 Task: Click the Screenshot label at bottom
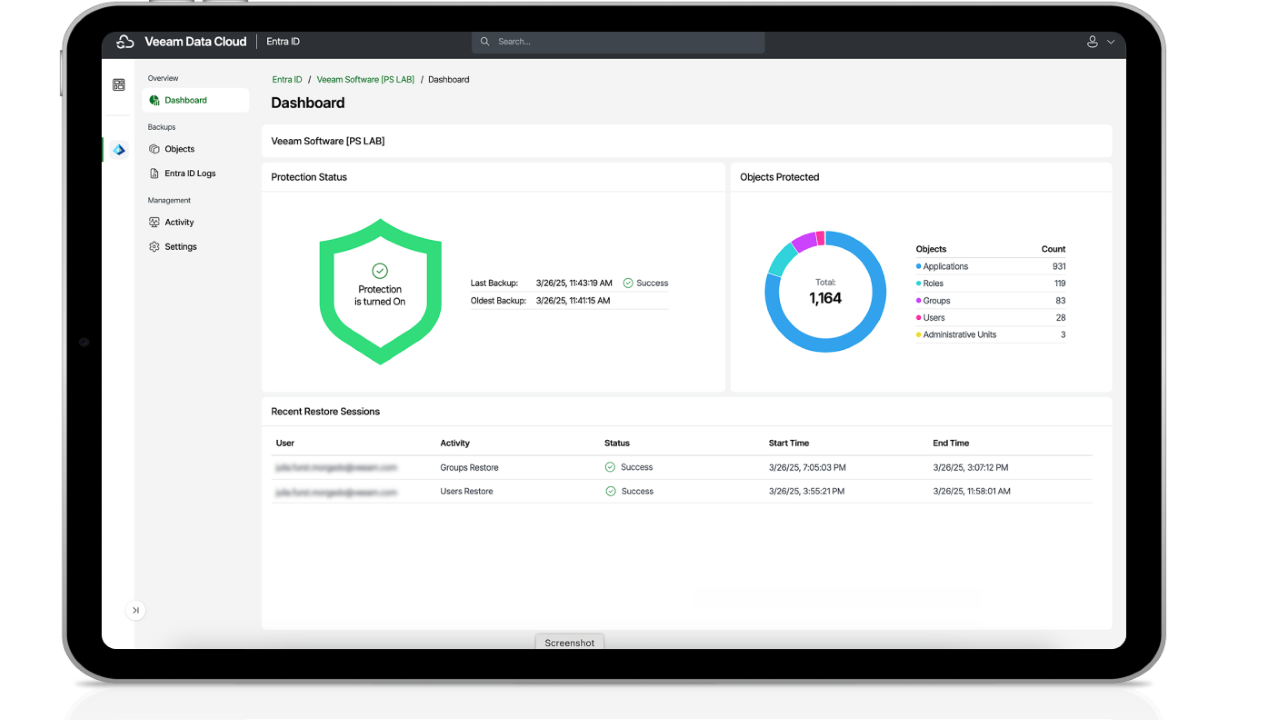point(570,643)
